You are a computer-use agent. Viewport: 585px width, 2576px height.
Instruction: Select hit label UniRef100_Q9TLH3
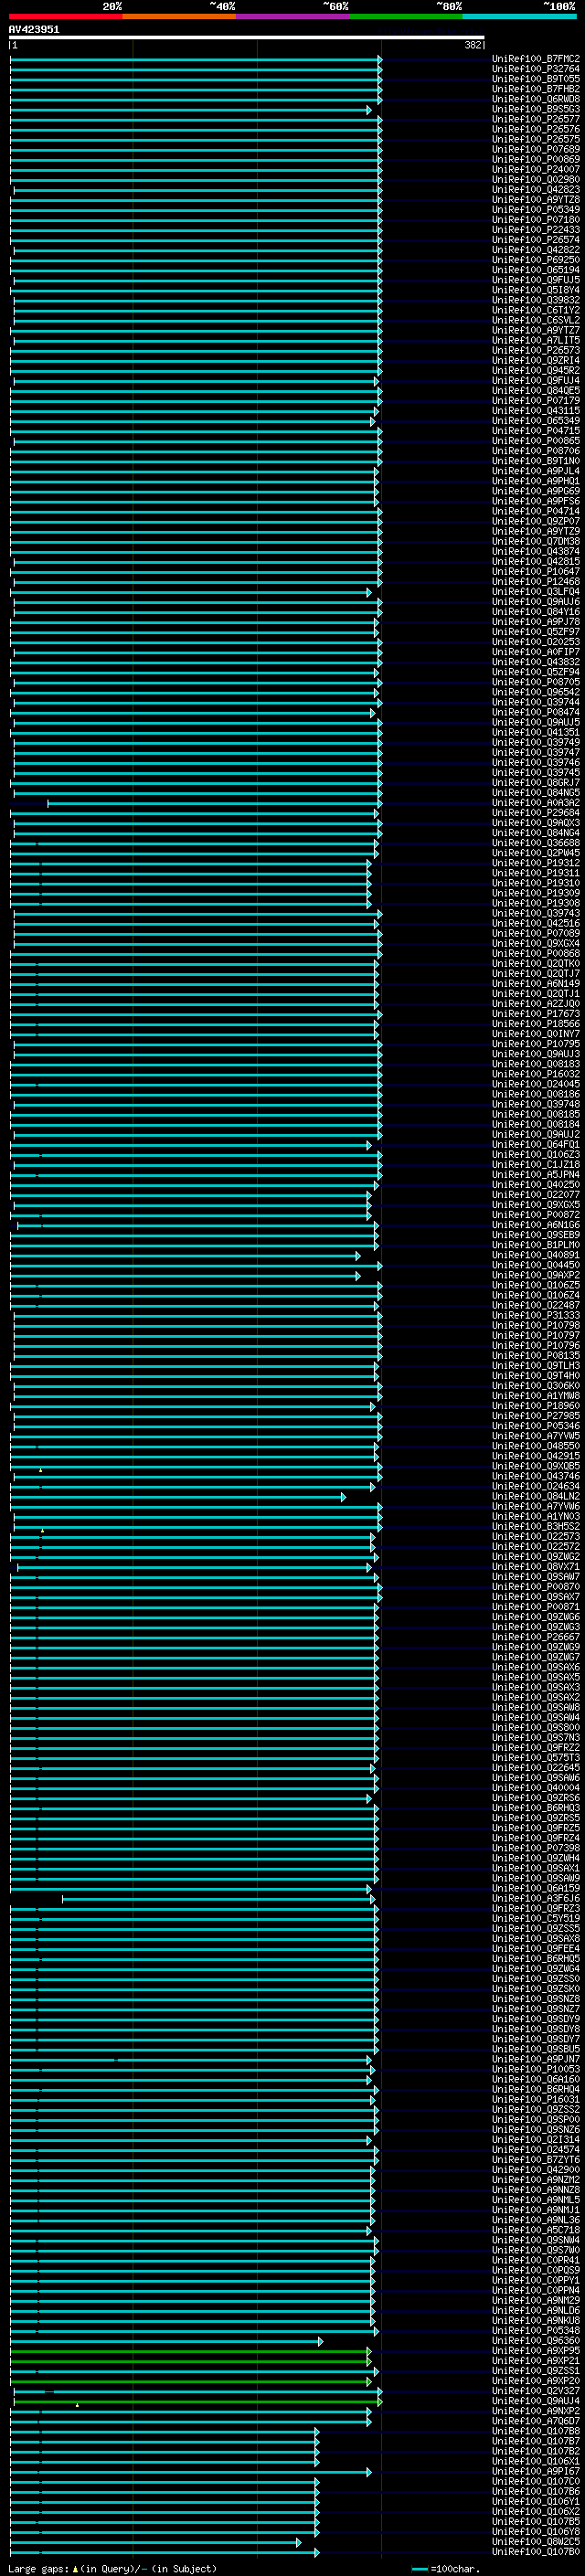click(536, 1365)
